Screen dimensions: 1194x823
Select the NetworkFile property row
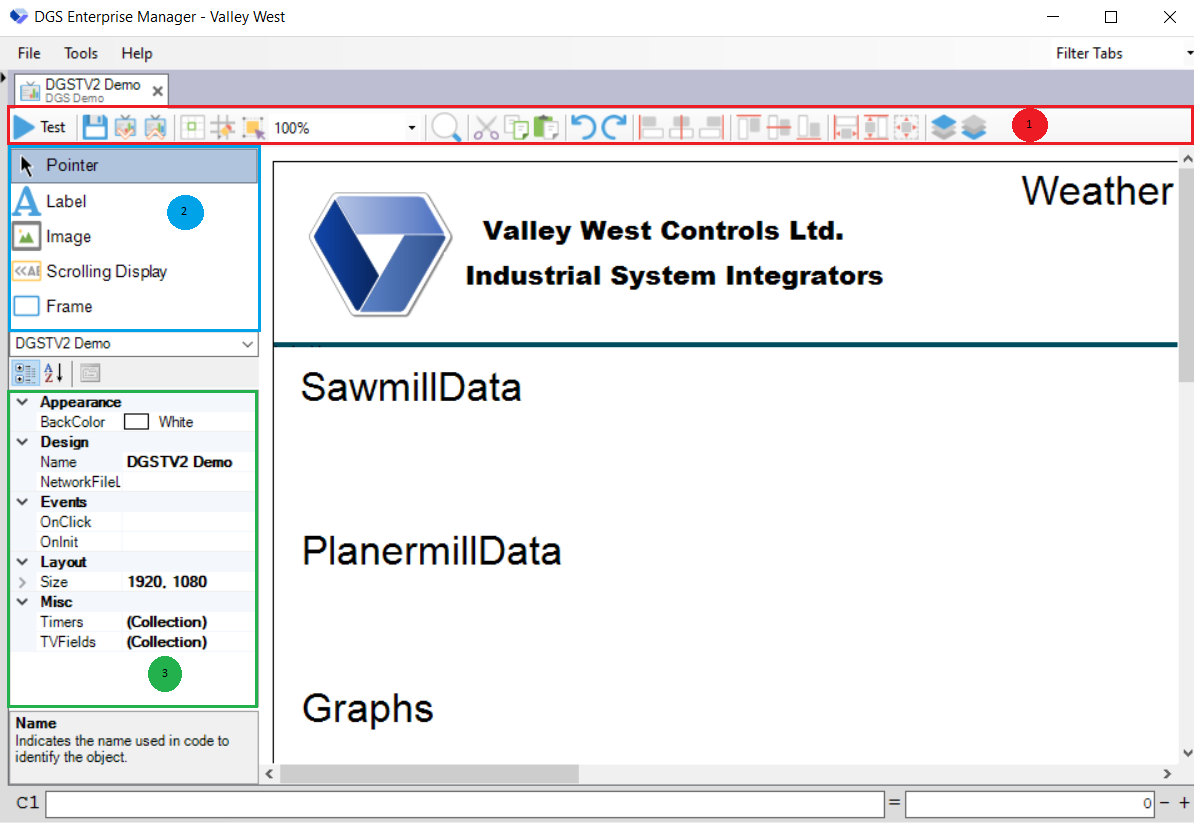(x=133, y=482)
